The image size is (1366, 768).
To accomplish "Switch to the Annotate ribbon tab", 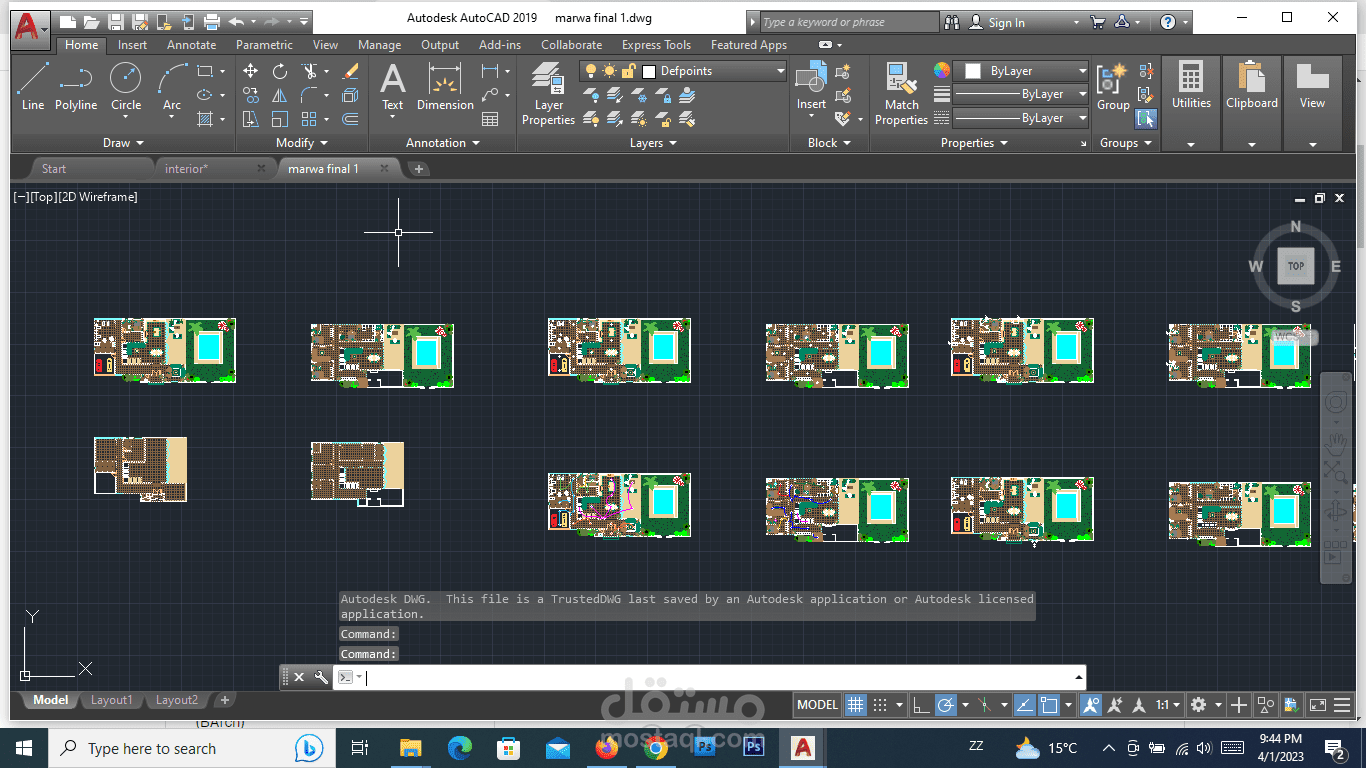I will (191, 45).
